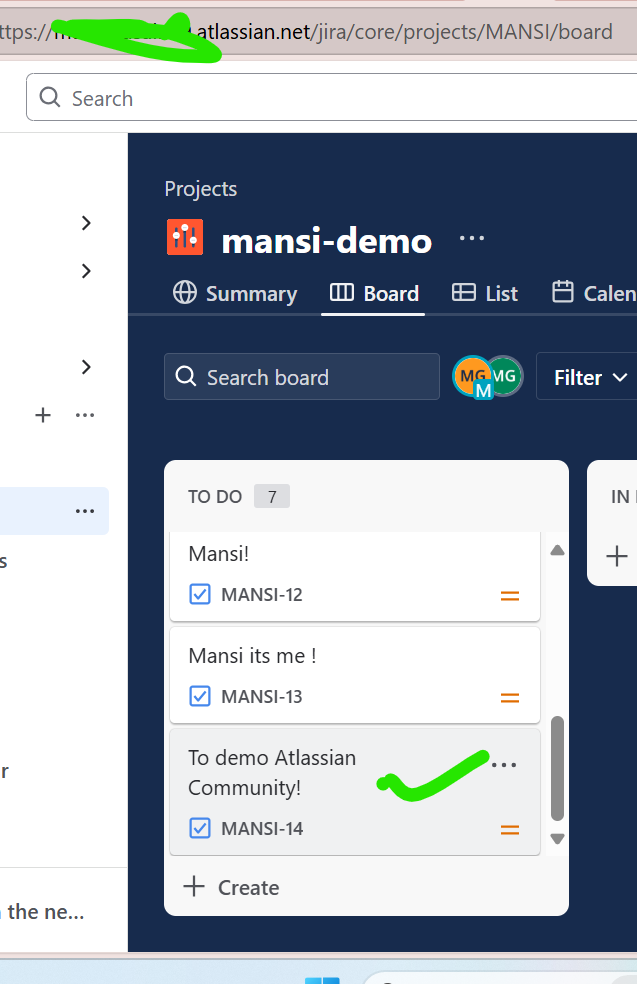Filter by the orange MG avatar
Screen dimensions: 637x984
tap(472, 377)
